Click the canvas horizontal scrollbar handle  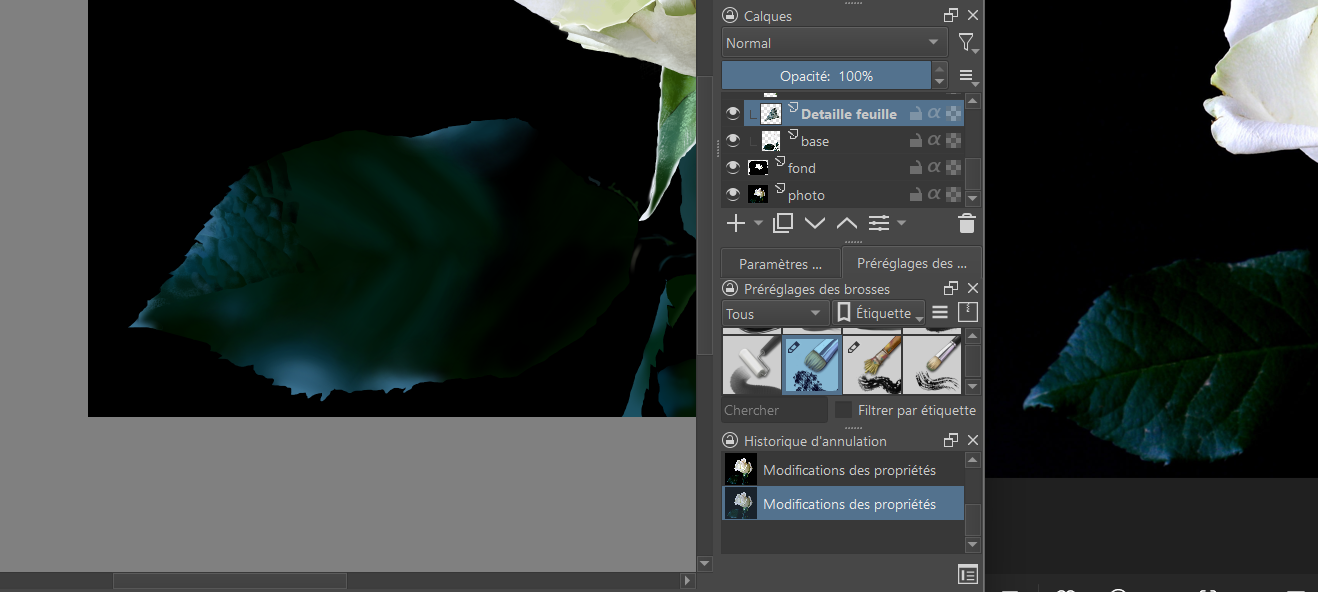coord(230,581)
